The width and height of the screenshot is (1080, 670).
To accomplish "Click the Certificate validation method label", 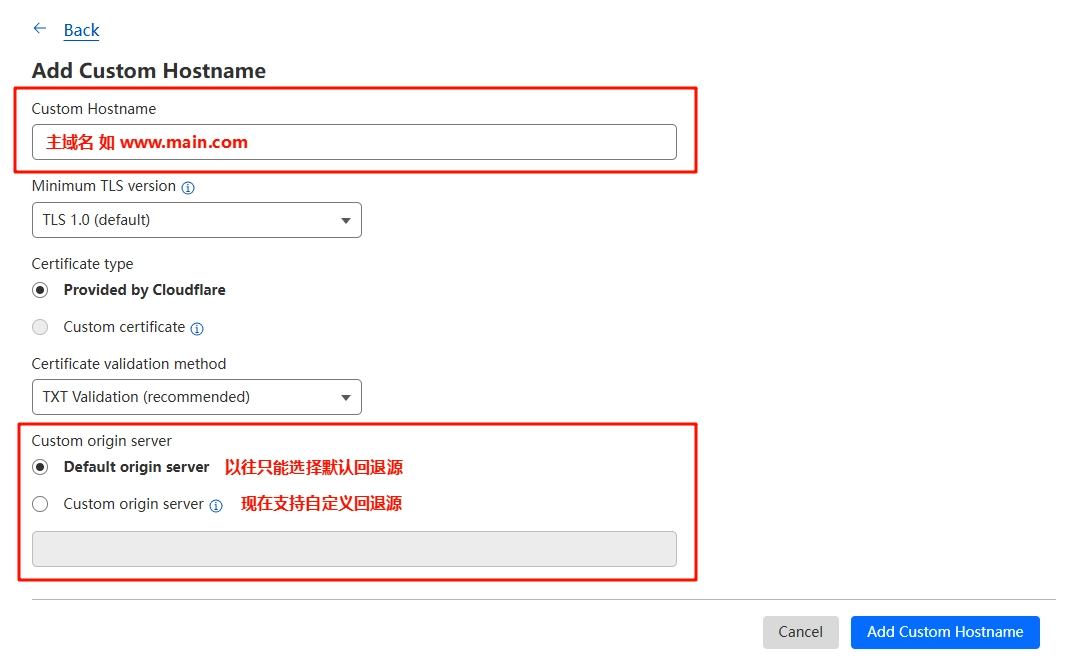I will [x=129, y=364].
